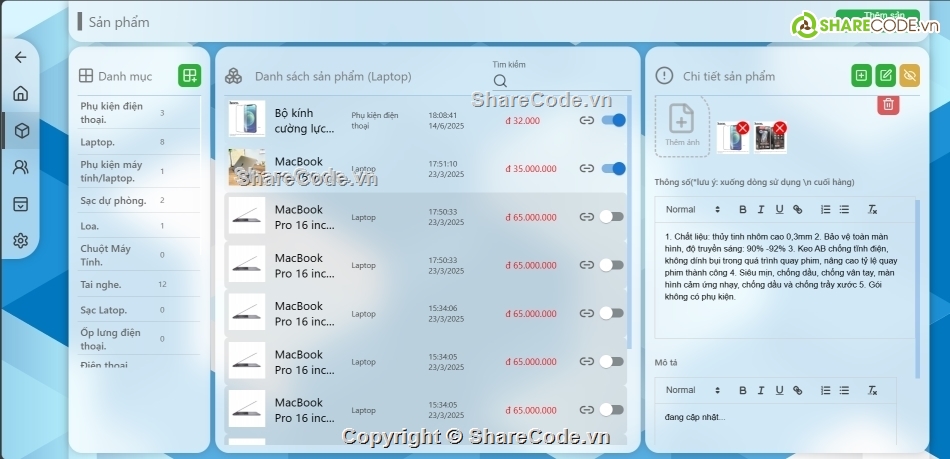Open the Home page from the sidebar

[21, 93]
